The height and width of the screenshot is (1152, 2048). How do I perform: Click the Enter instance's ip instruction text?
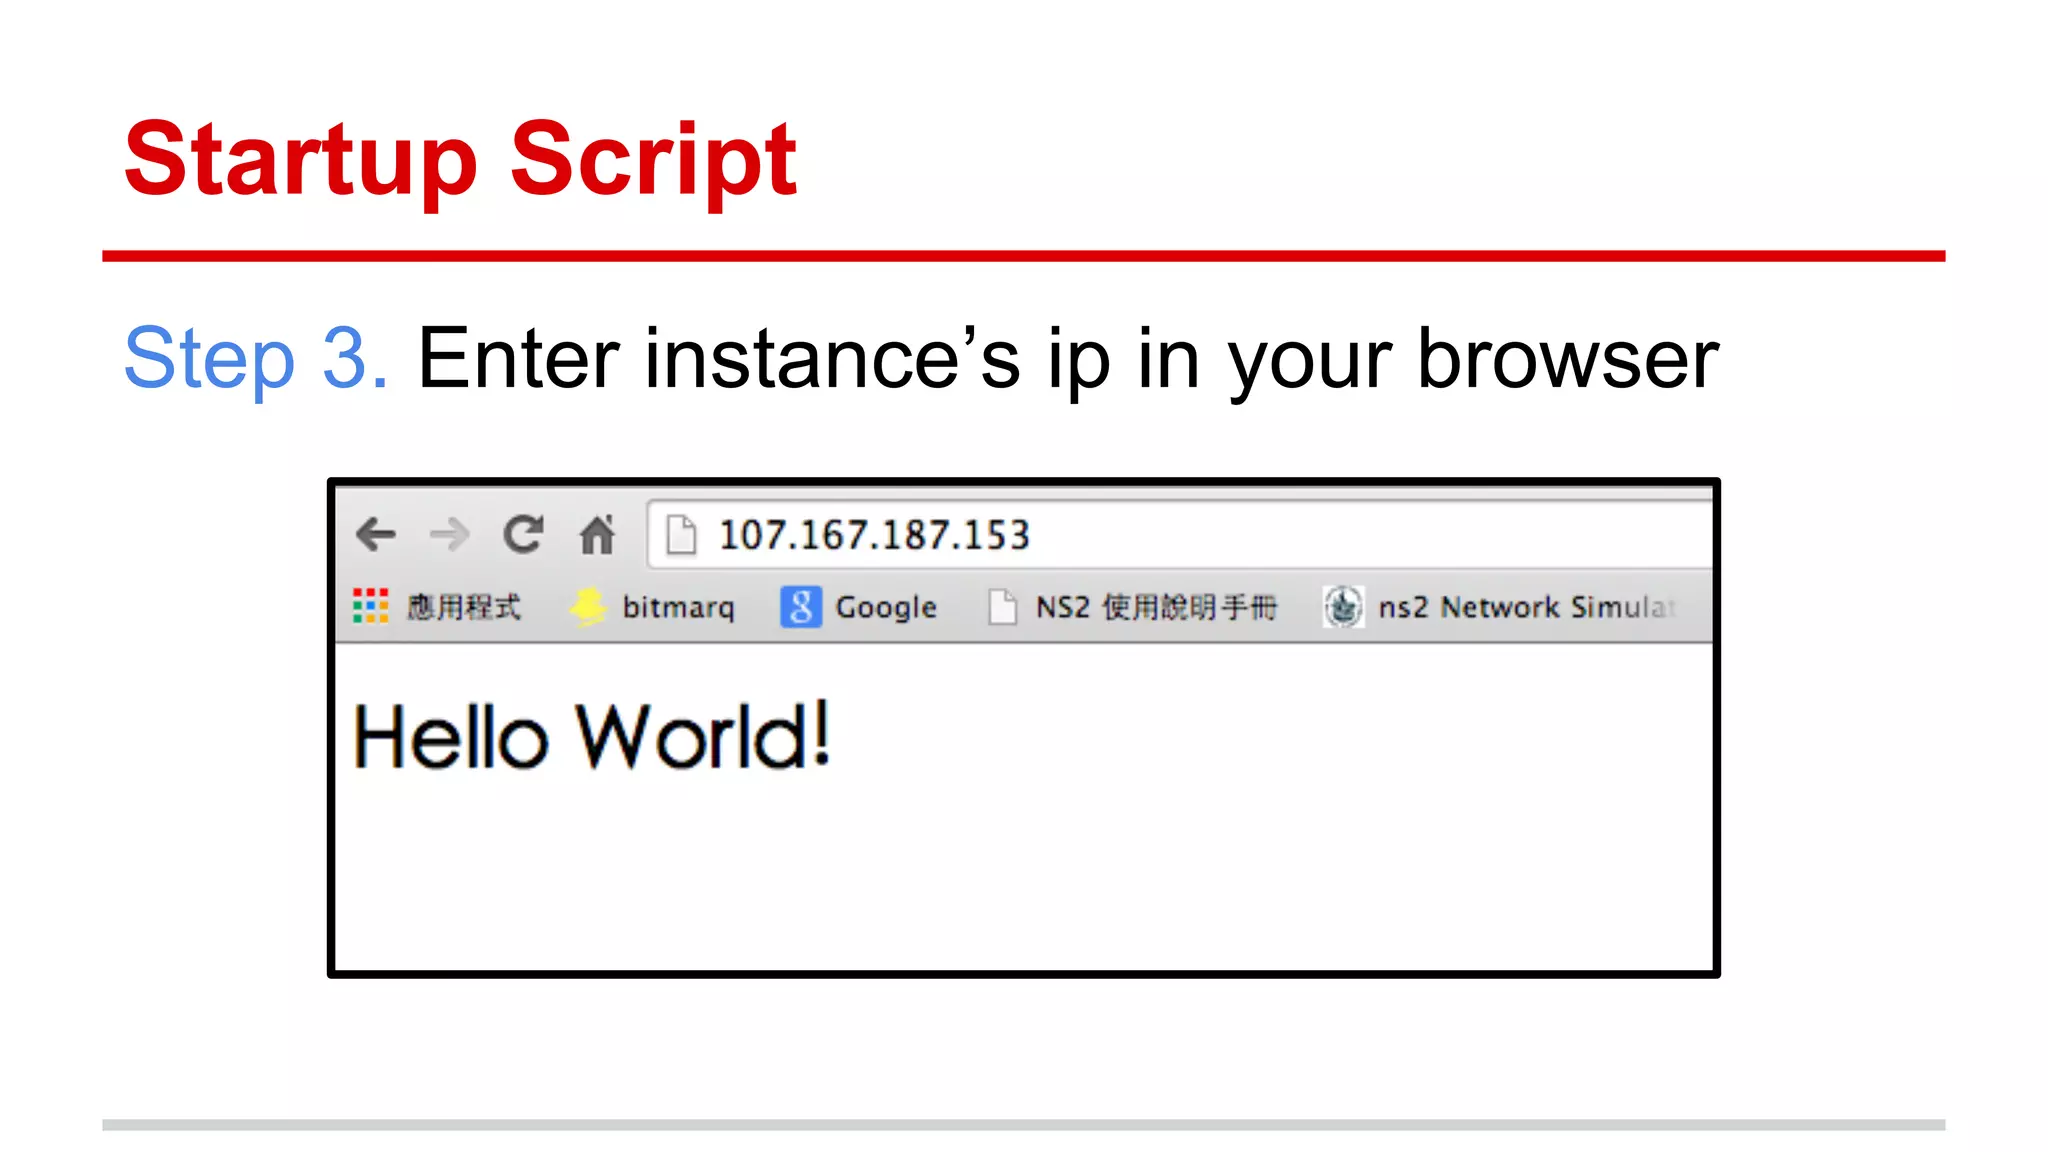click(1068, 360)
